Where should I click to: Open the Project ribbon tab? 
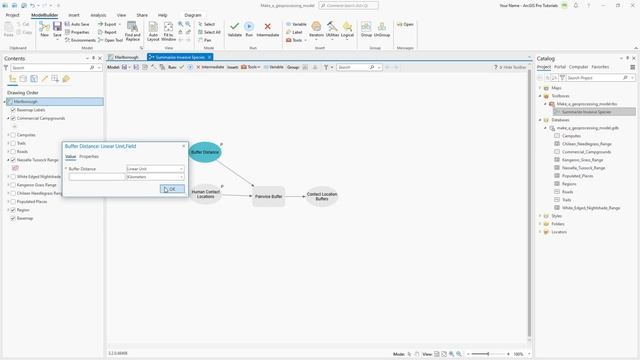[12, 15]
